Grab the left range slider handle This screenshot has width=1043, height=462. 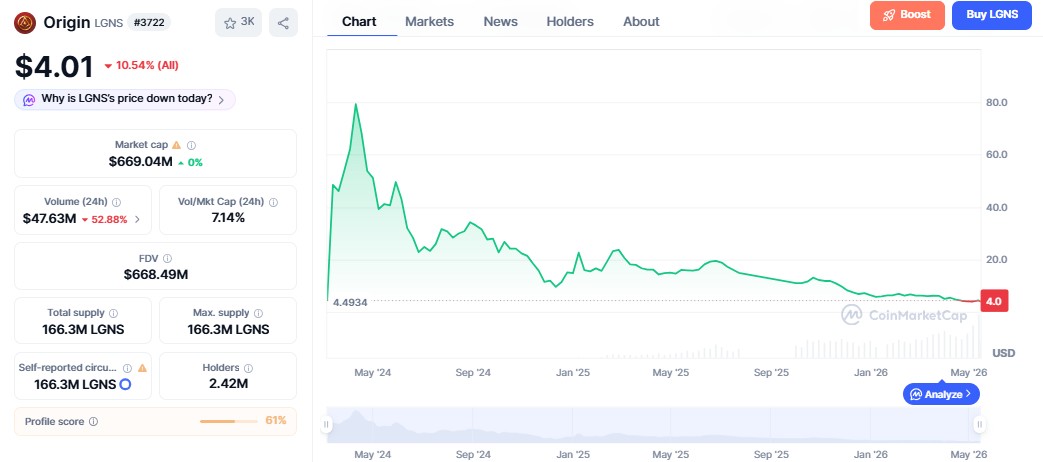[327, 424]
